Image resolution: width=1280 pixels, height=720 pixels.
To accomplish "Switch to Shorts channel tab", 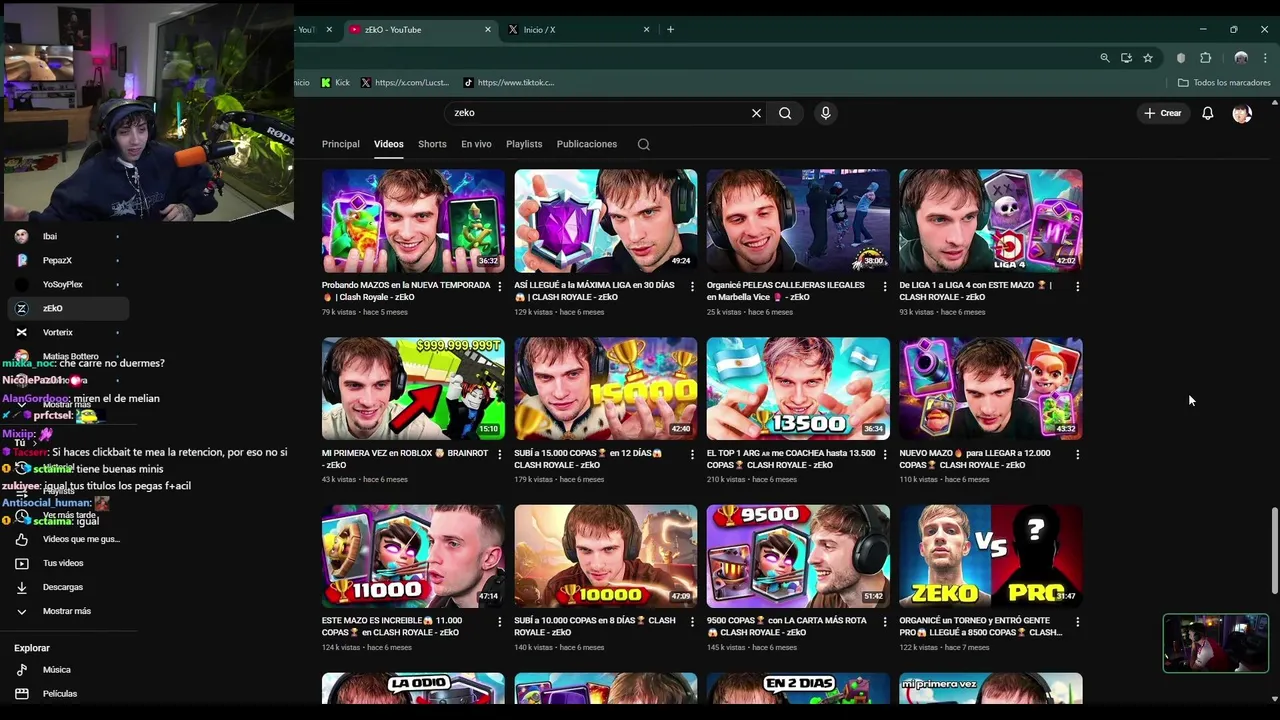I will point(432,144).
